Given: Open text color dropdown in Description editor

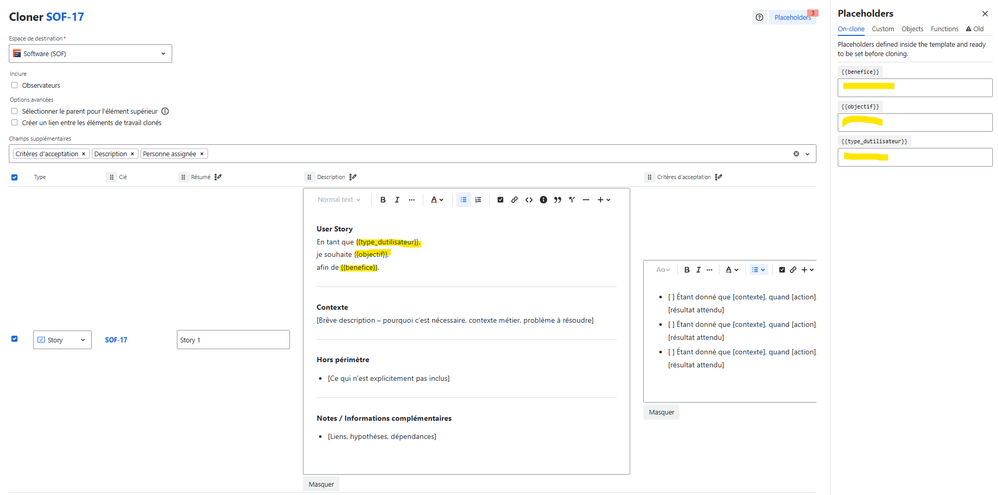Looking at the screenshot, I should click(x=437, y=200).
